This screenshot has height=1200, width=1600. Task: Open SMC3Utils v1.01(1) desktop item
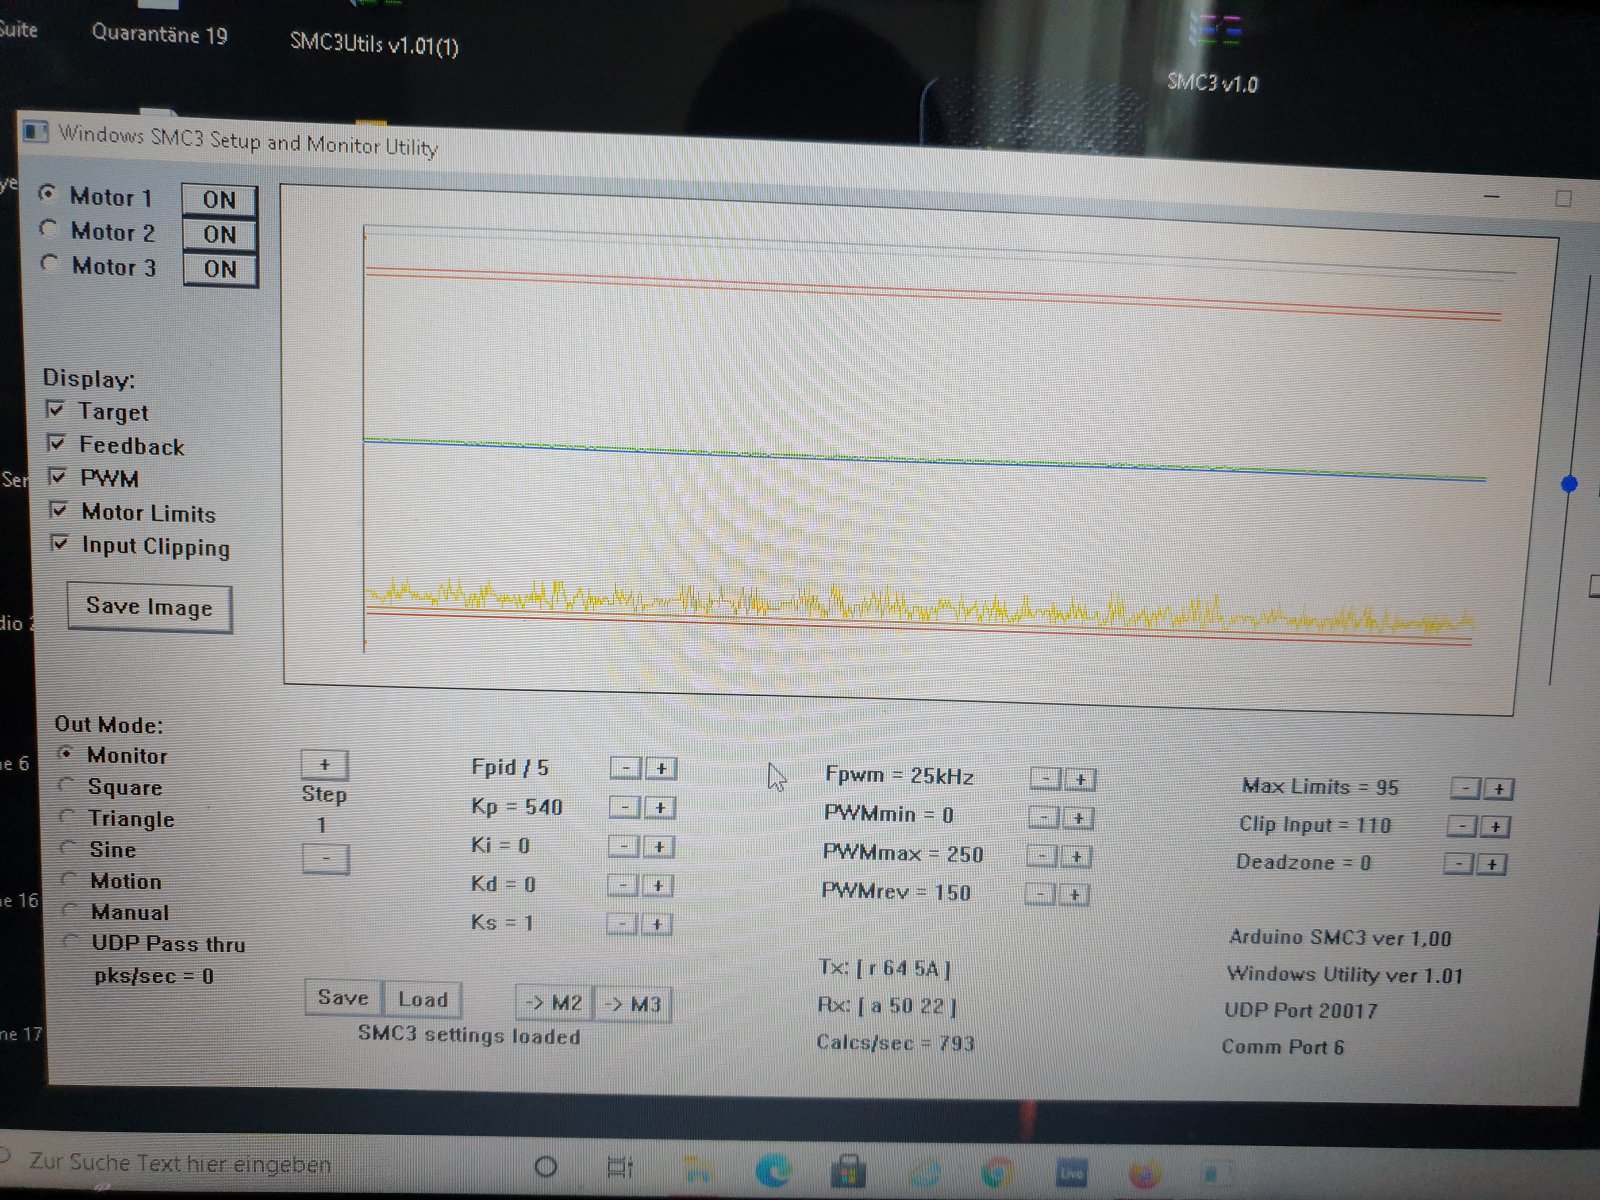point(374,44)
